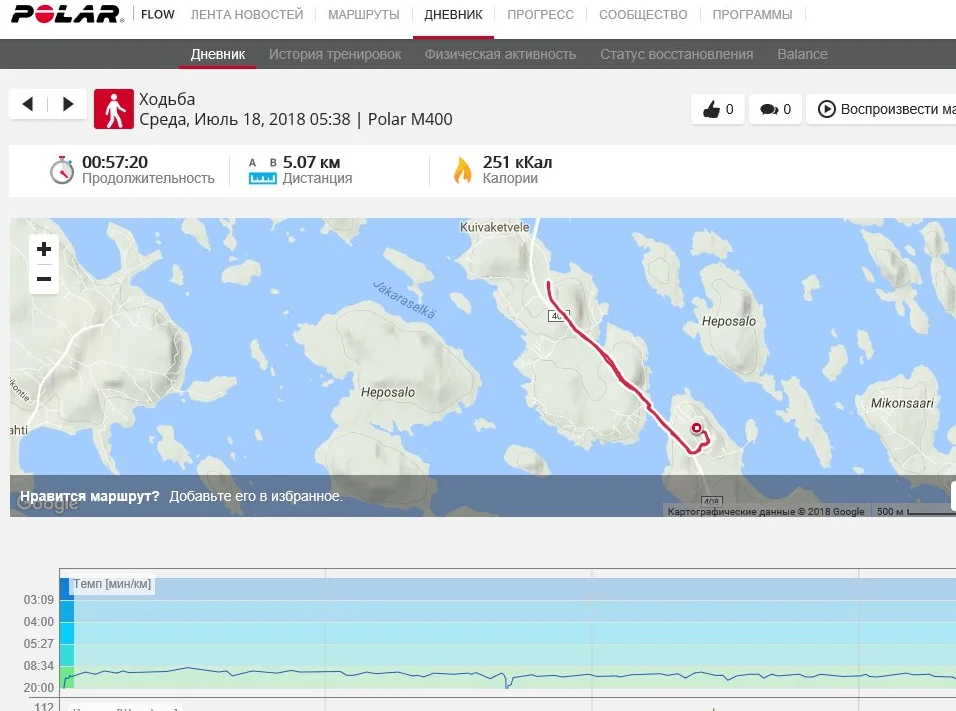The width and height of the screenshot is (956, 711).
Task: Like the workout with thumbs-up button
Action: pos(717,110)
